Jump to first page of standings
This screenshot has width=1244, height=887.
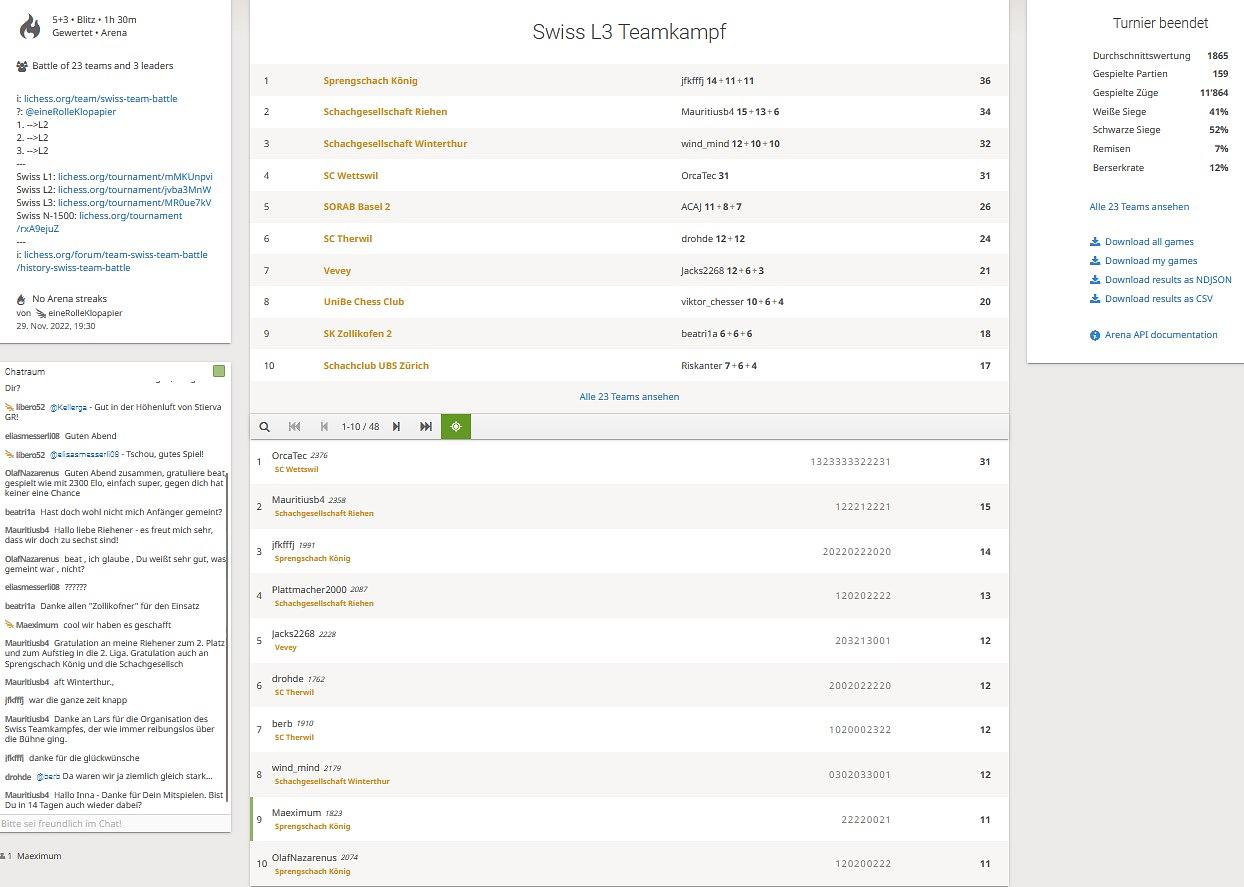294,426
